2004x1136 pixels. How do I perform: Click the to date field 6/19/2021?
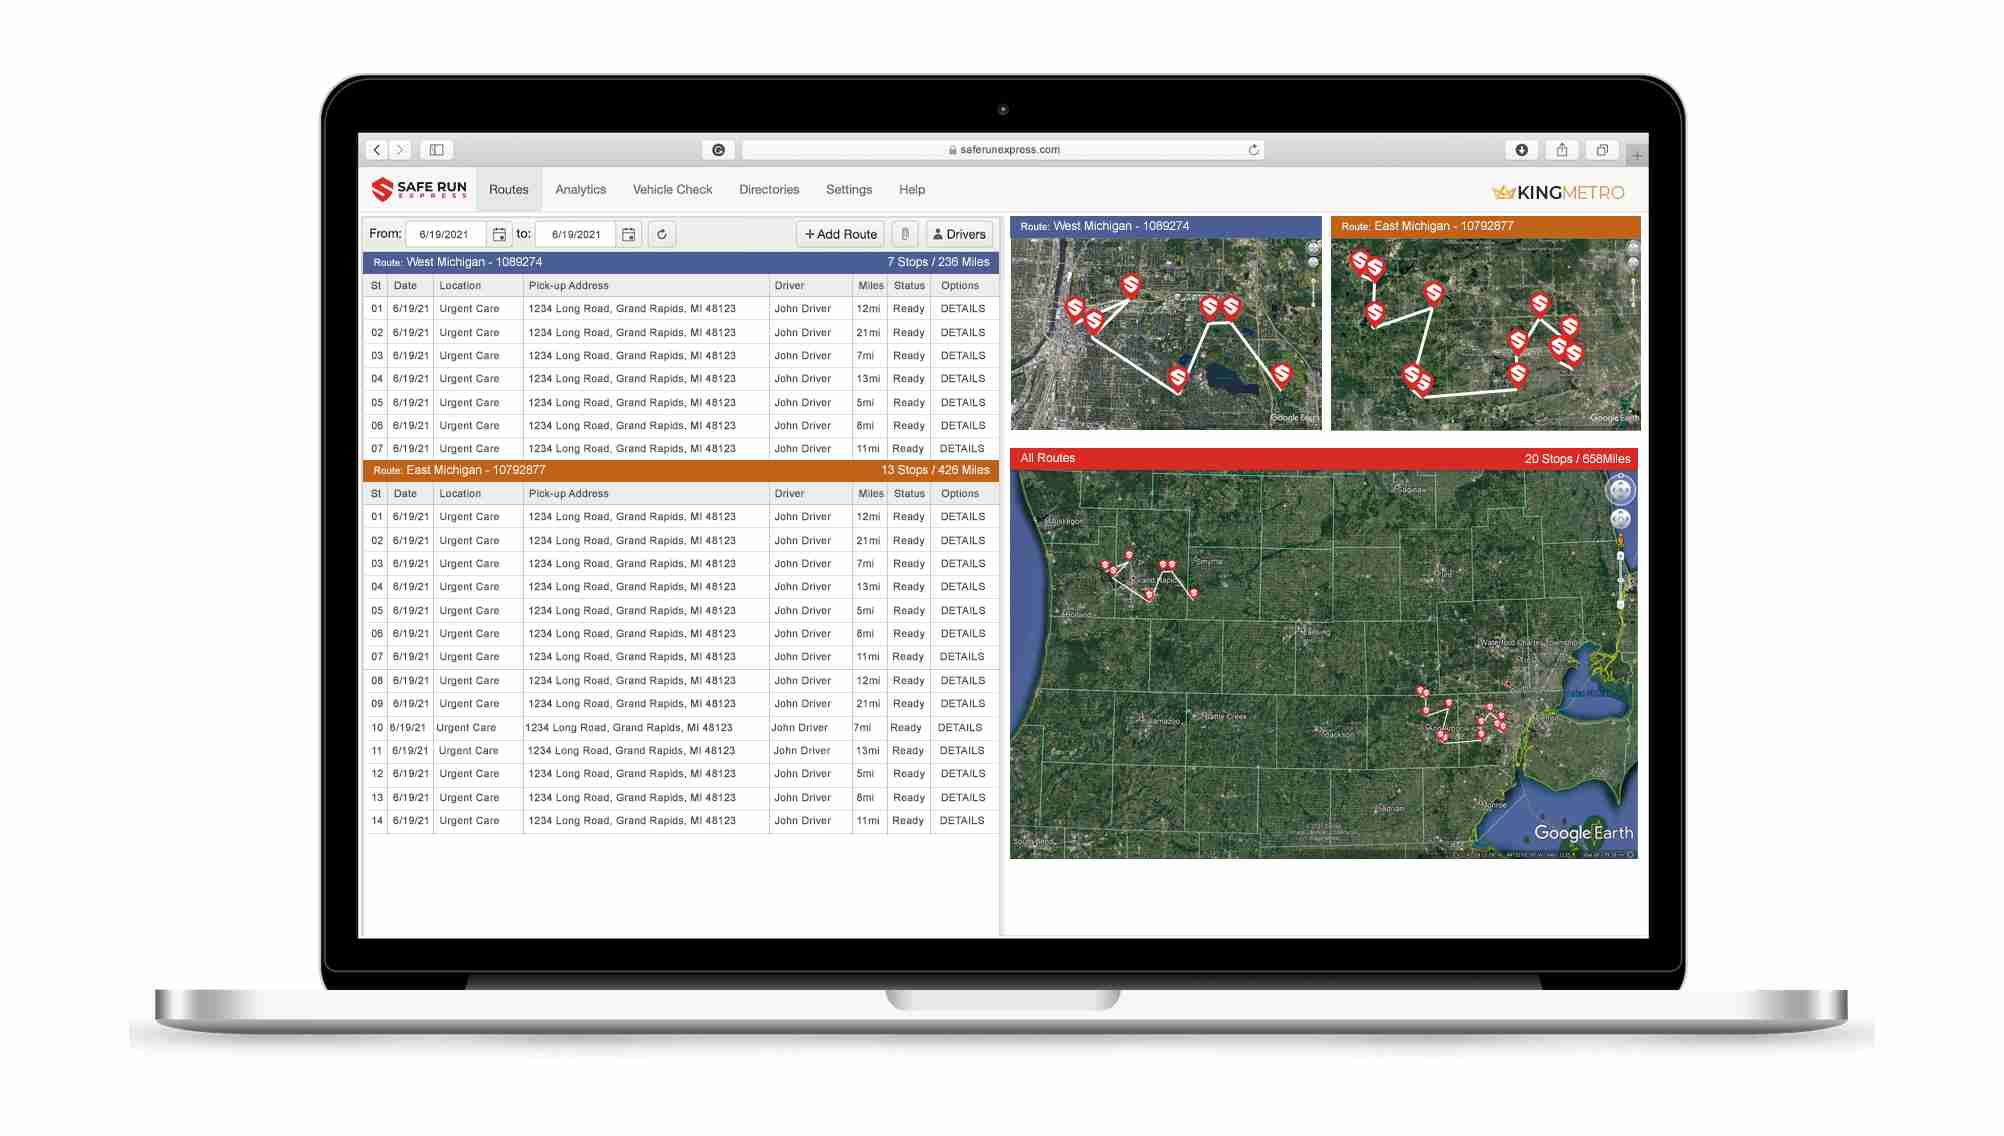(576, 234)
